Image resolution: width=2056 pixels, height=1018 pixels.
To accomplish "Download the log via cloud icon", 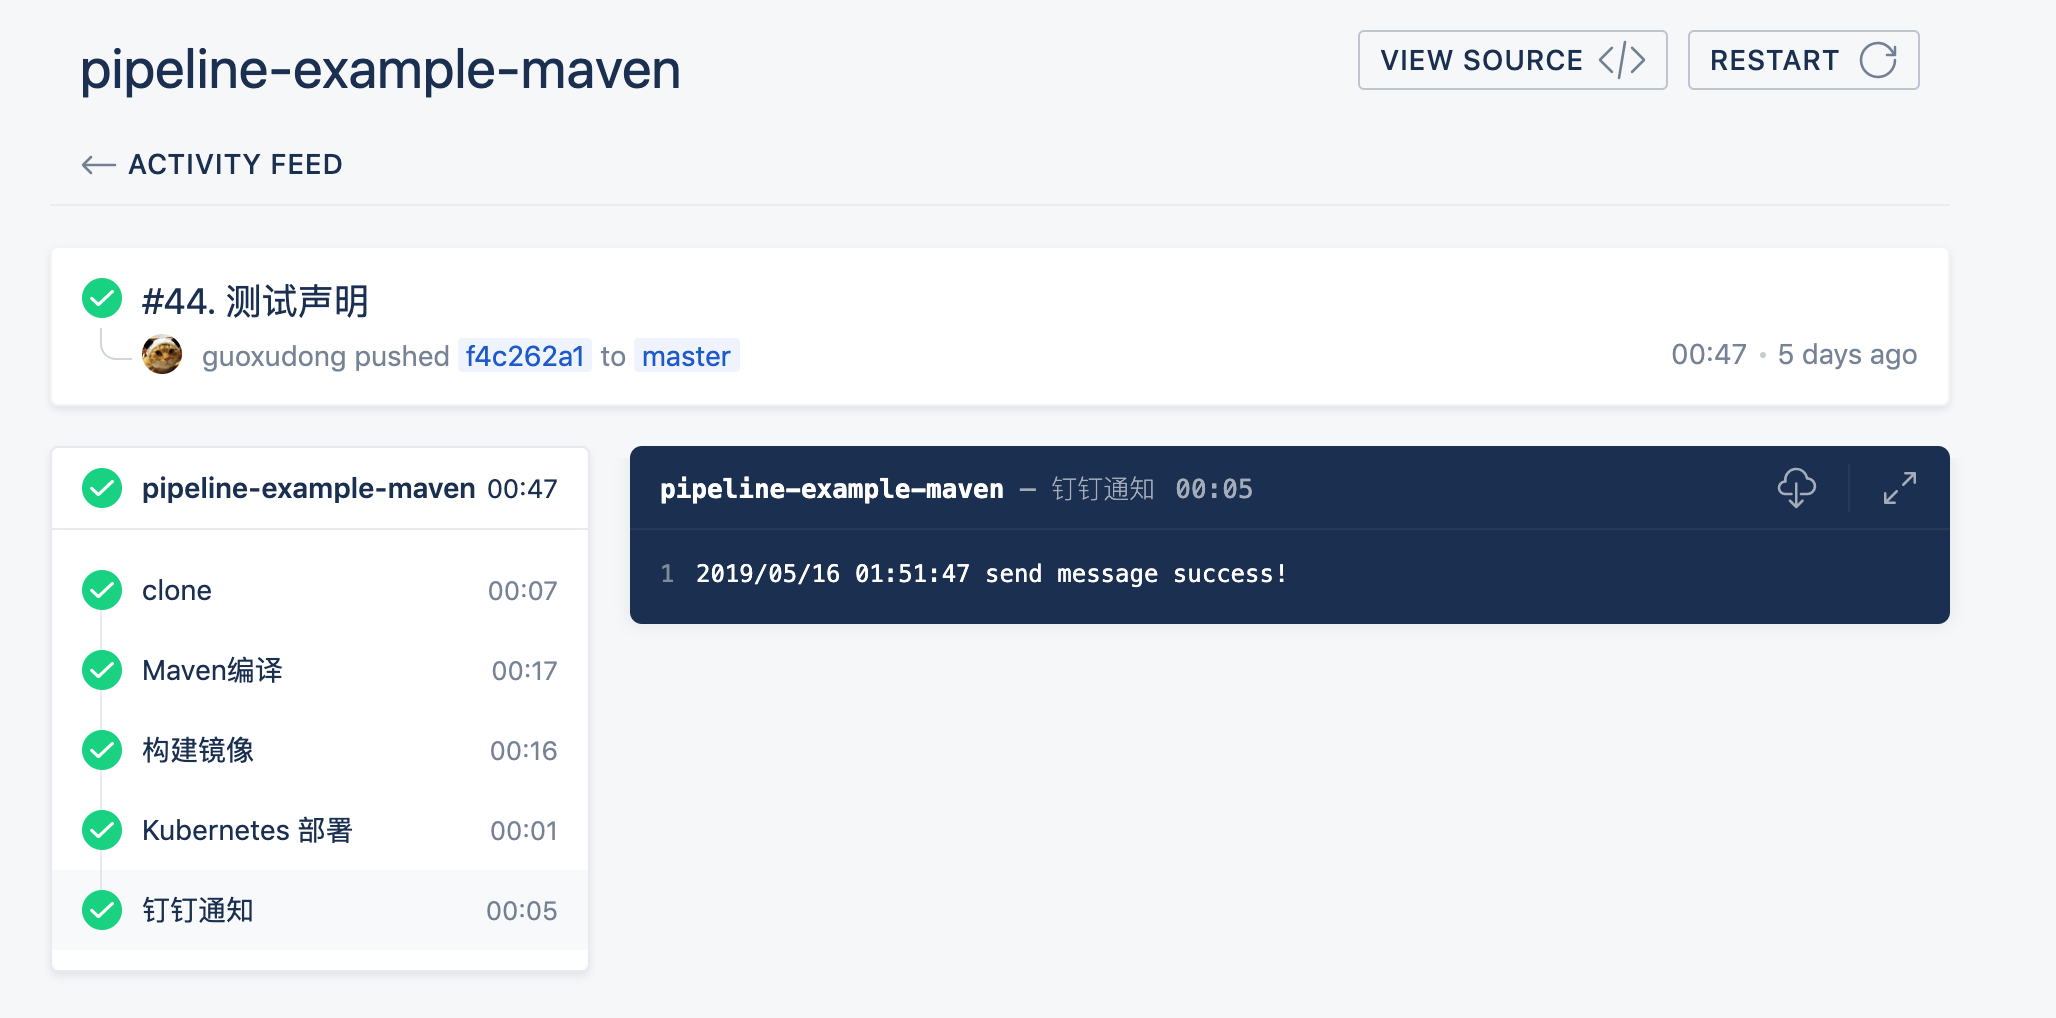I will (1796, 488).
